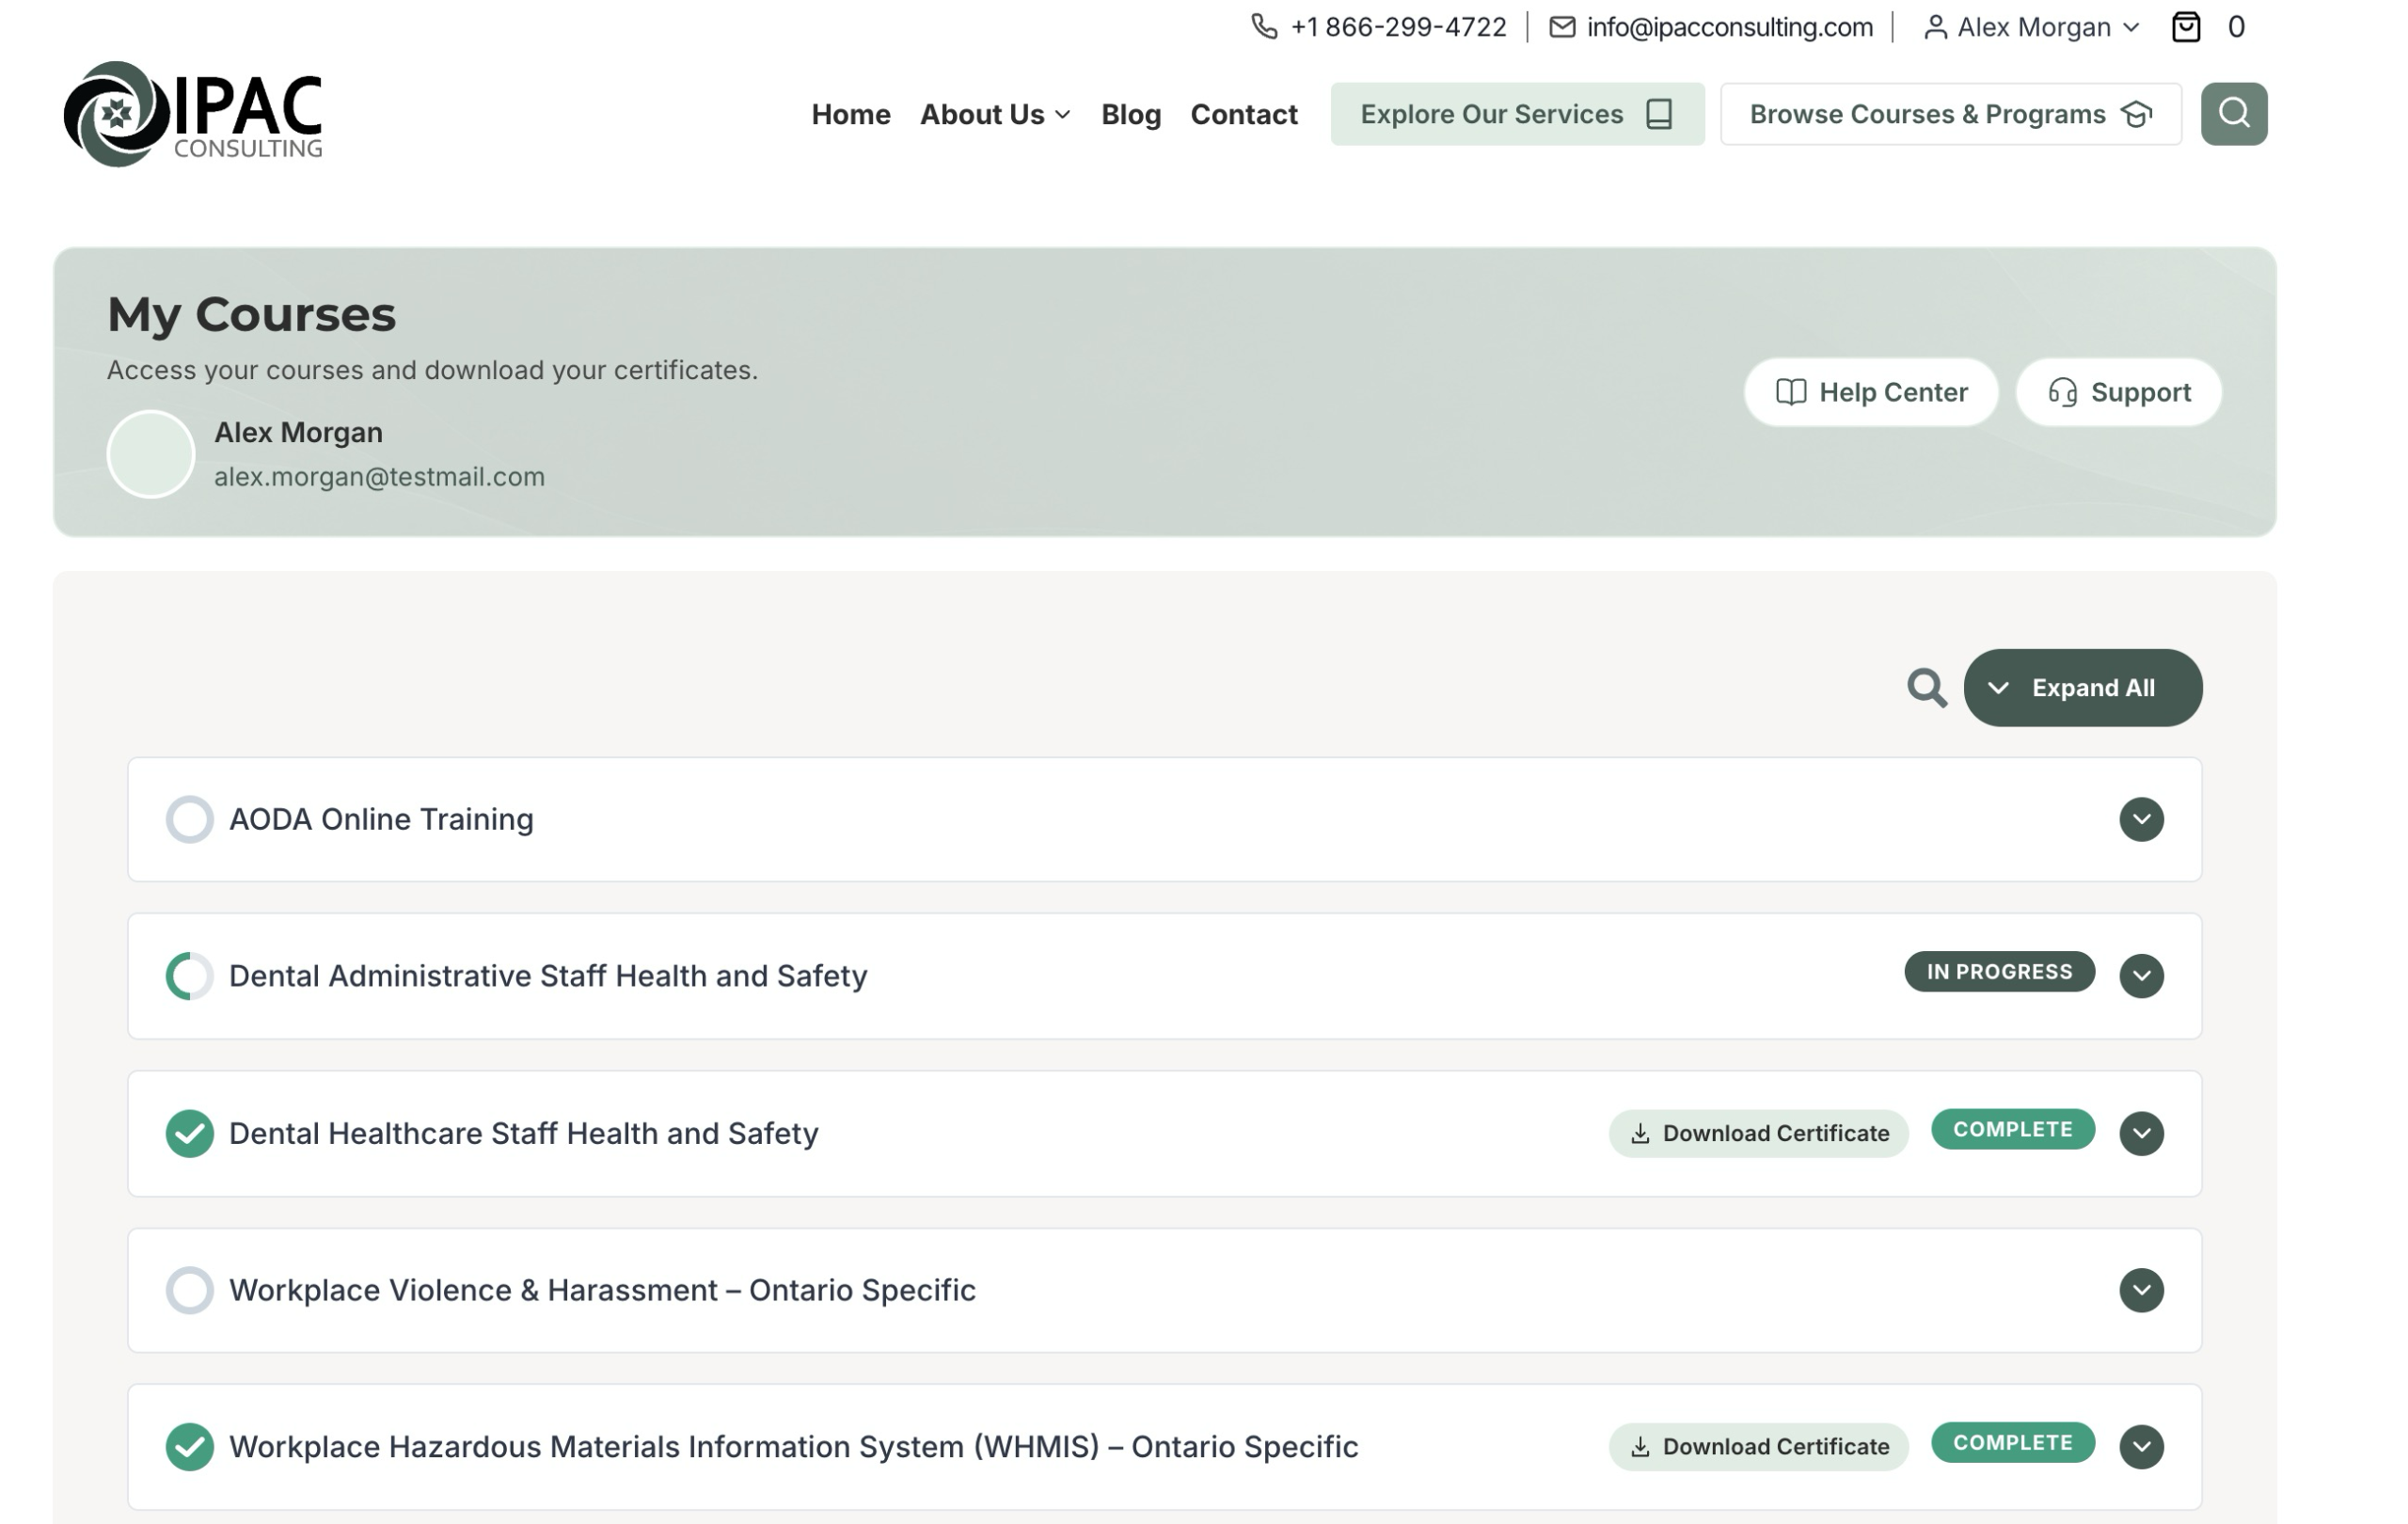Viewport: 2408px width, 1524px height.
Task: Click Workplace Violence & Harassment status circle
Action: (189, 1290)
